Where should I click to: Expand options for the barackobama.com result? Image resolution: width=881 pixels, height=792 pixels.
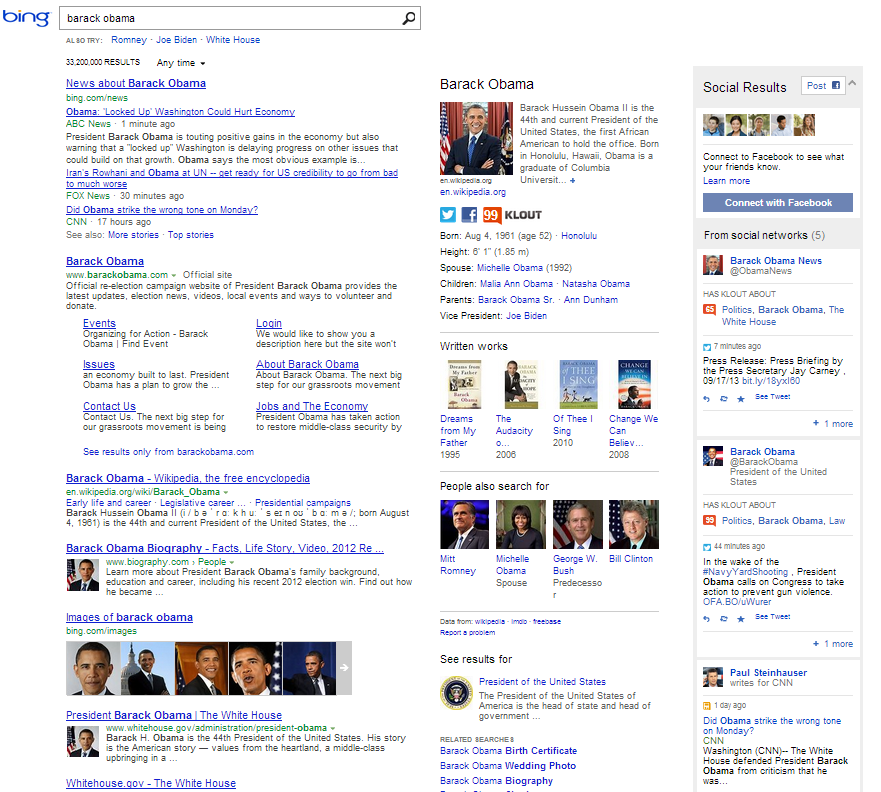point(172,272)
